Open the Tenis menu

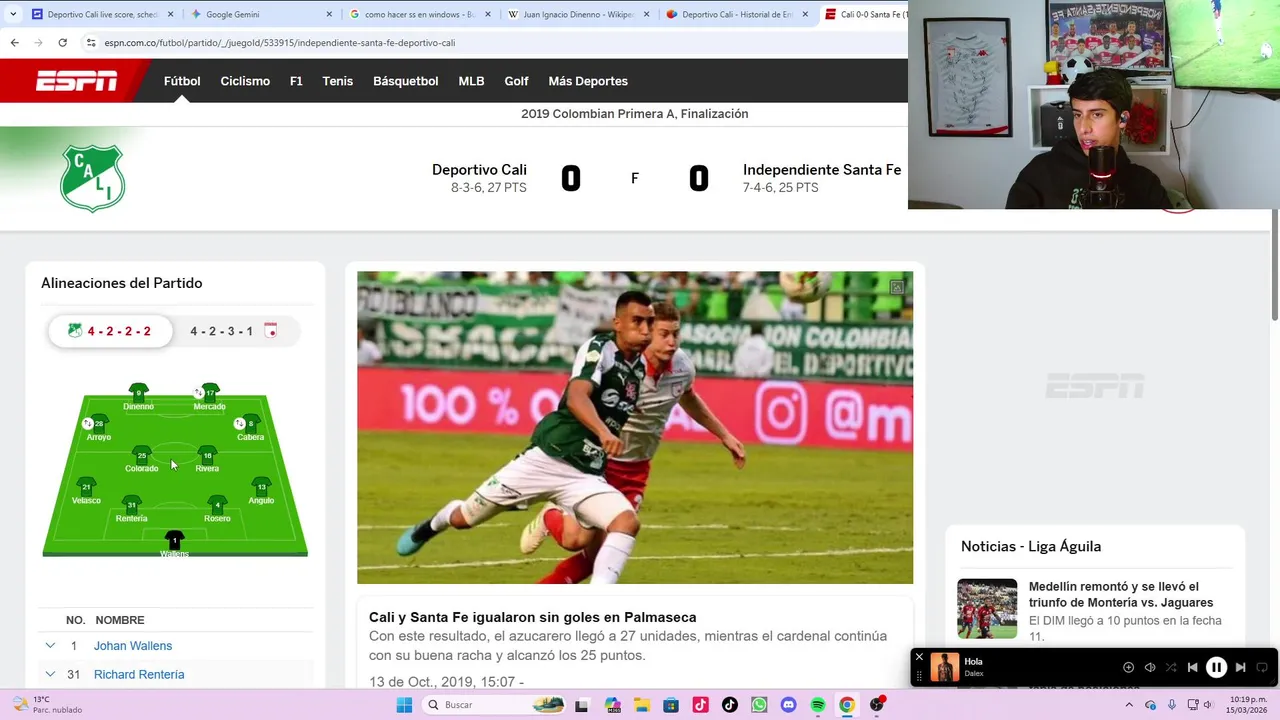pyautogui.click(x=338, y=81)
